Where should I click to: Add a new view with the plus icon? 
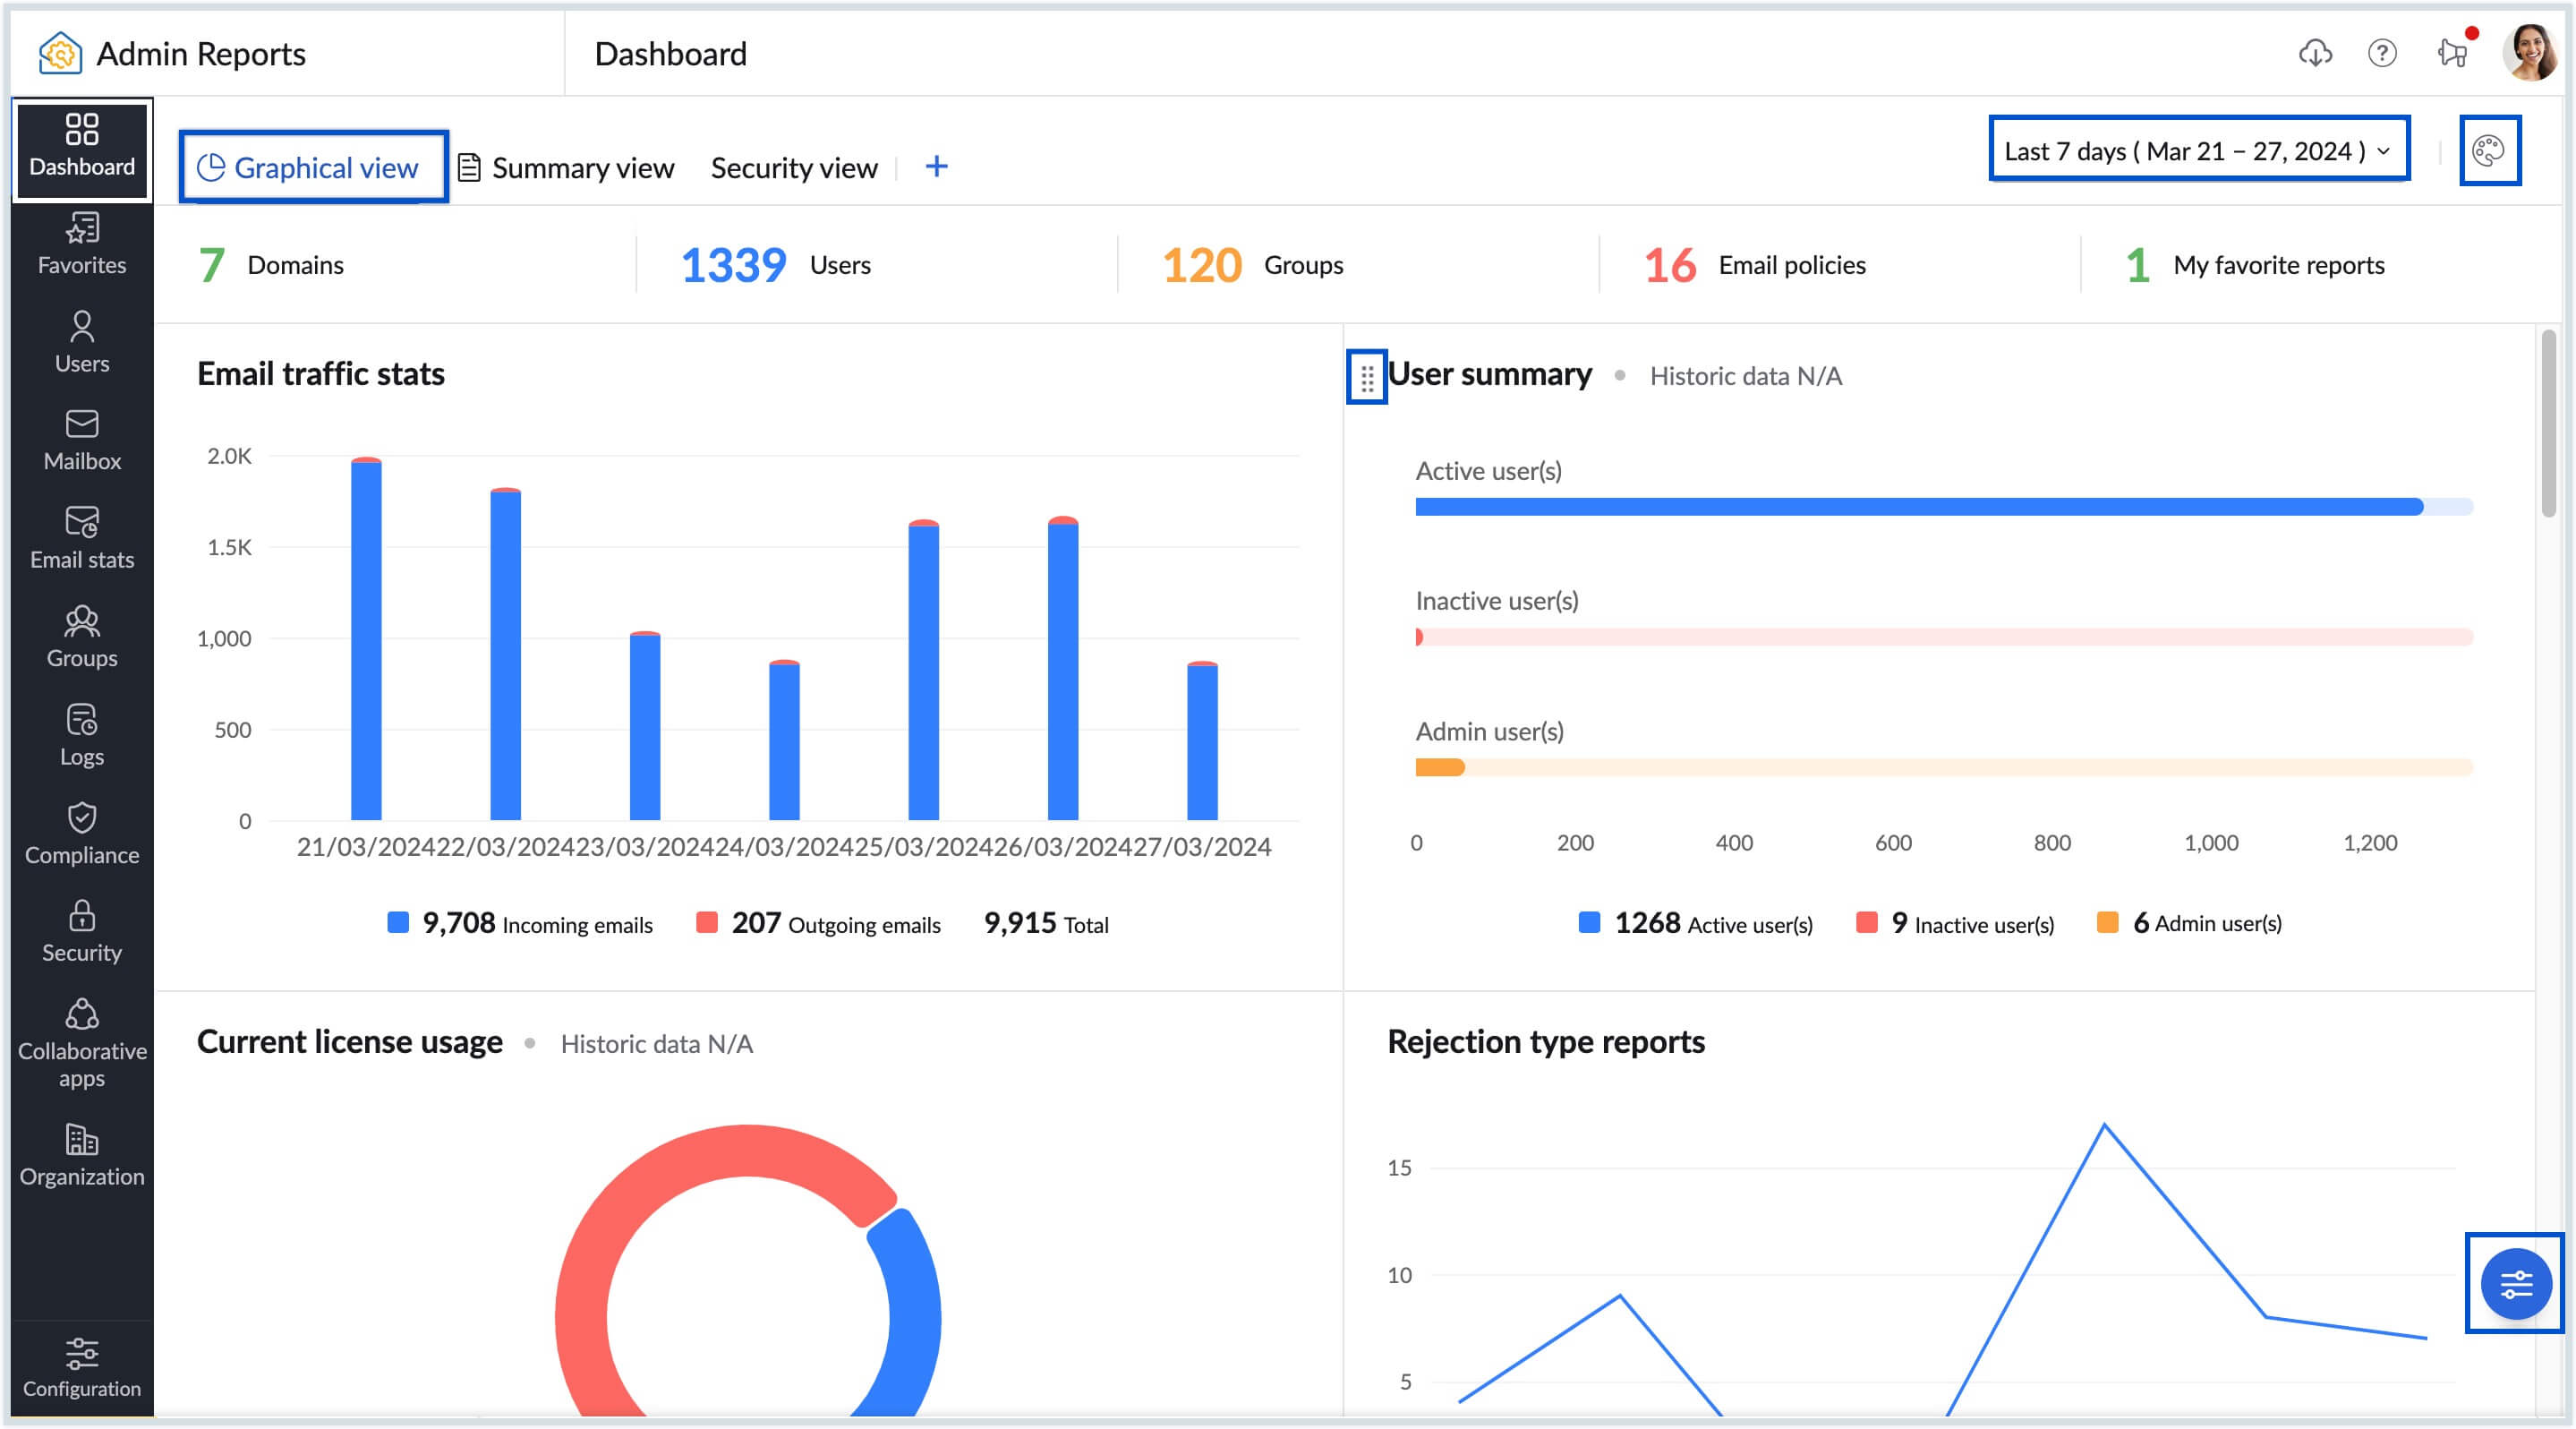click(x=936, y=167)
